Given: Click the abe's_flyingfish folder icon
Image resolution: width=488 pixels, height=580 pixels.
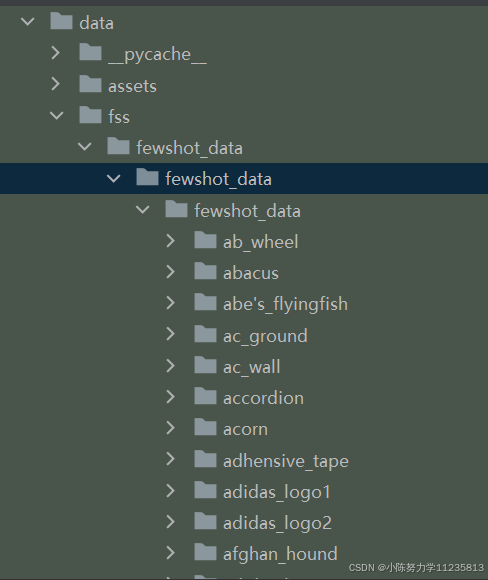Looking at the screenshot, I should [205, 302].
